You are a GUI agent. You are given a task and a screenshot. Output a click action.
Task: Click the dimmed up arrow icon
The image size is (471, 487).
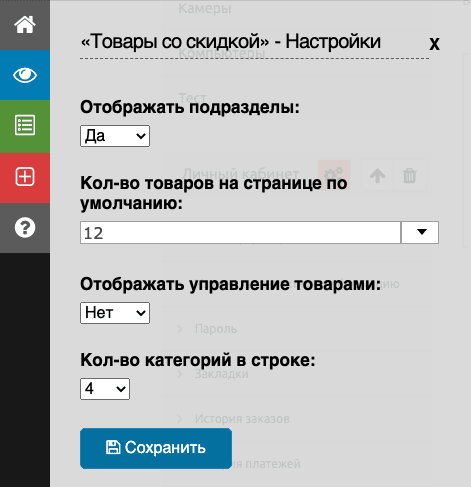coord(377,175)
